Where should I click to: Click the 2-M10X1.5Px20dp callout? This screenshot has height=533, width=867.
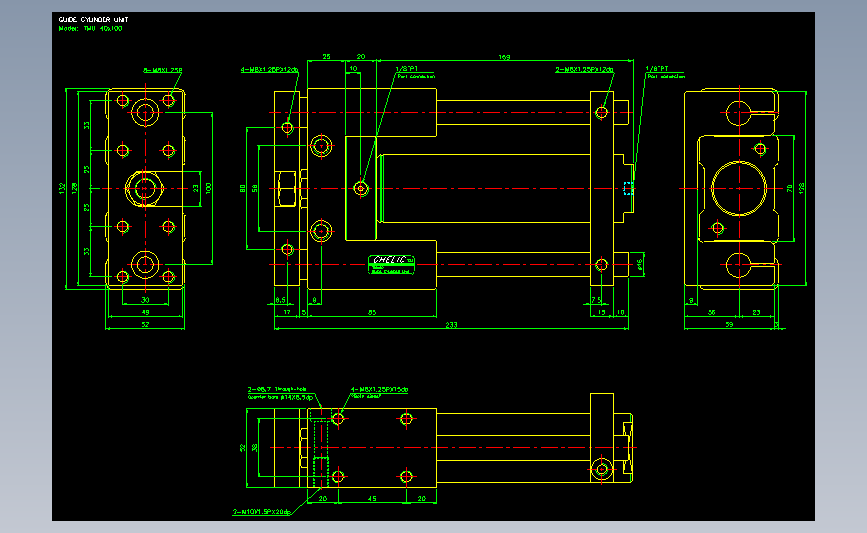click(261, 511)
